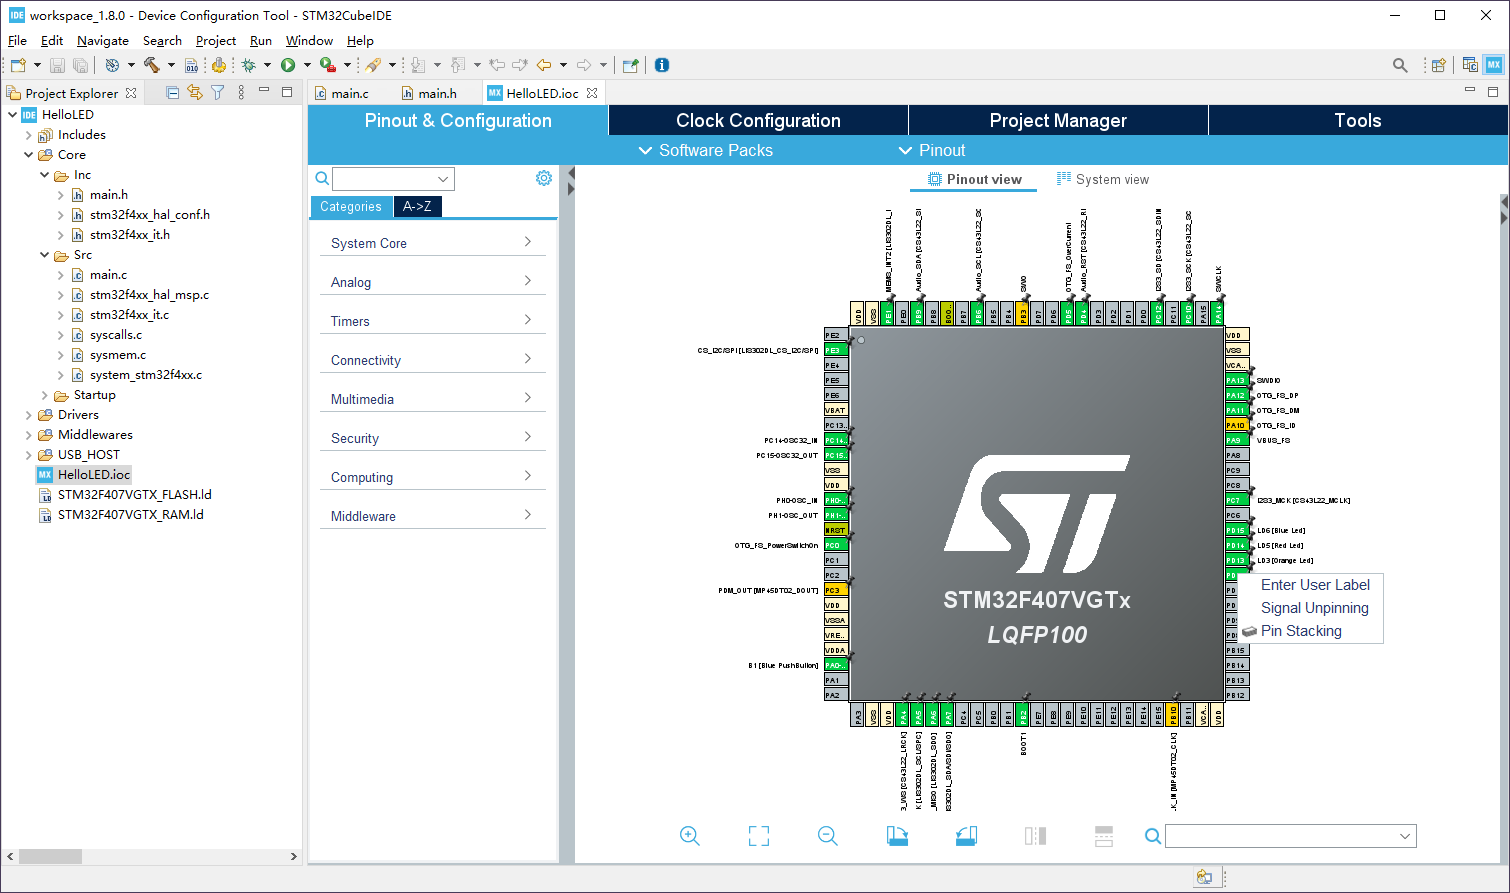Expand the Connectivity category
Image resolution: width=1510 pixels, height=893 pixels.
point(432,359)
